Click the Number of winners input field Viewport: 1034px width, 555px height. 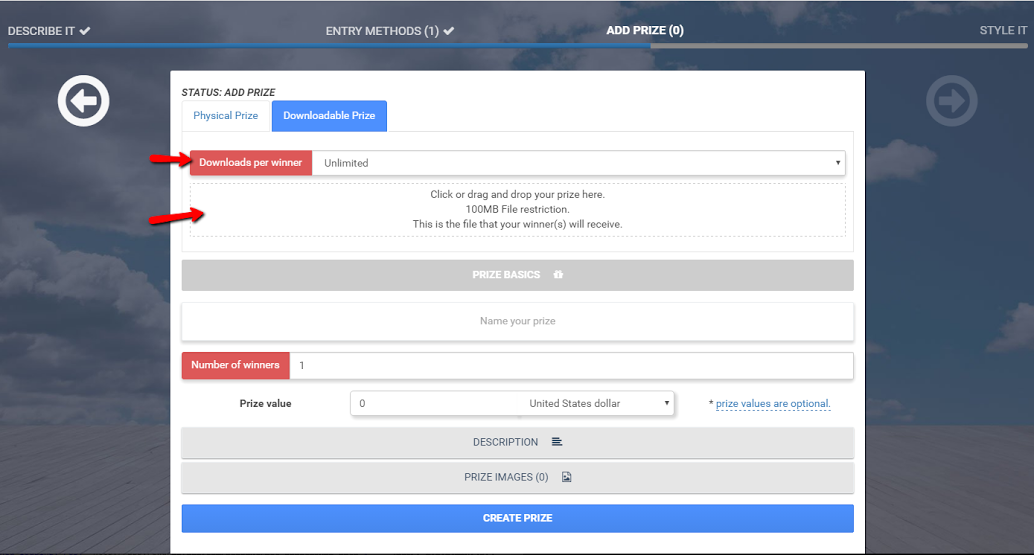572,366
